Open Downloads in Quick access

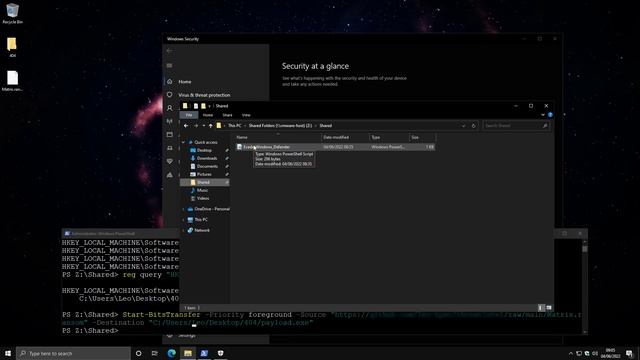[207, 158]
